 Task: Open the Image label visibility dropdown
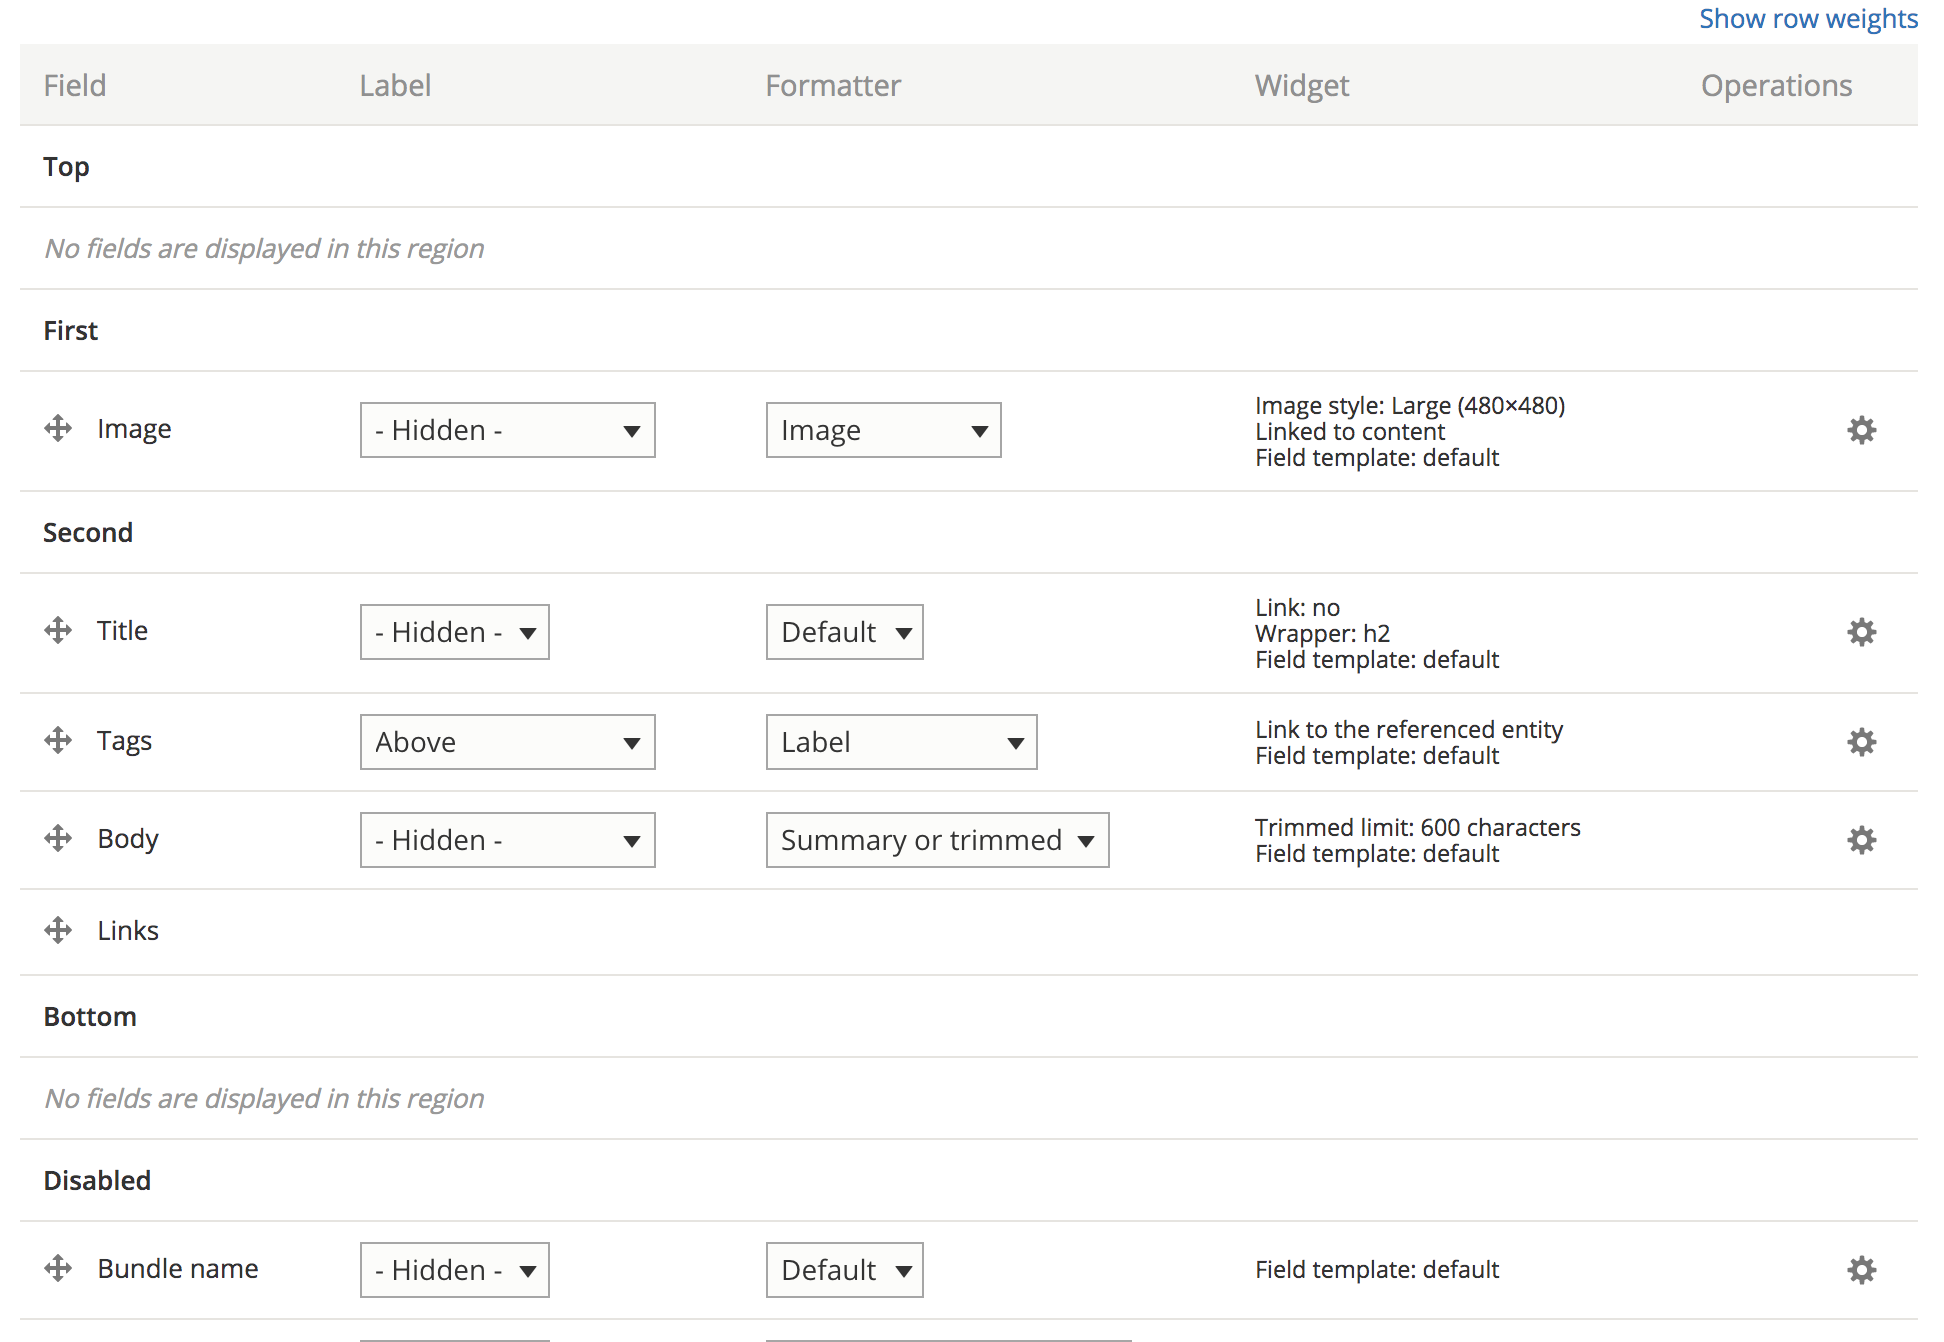[507, 431]
